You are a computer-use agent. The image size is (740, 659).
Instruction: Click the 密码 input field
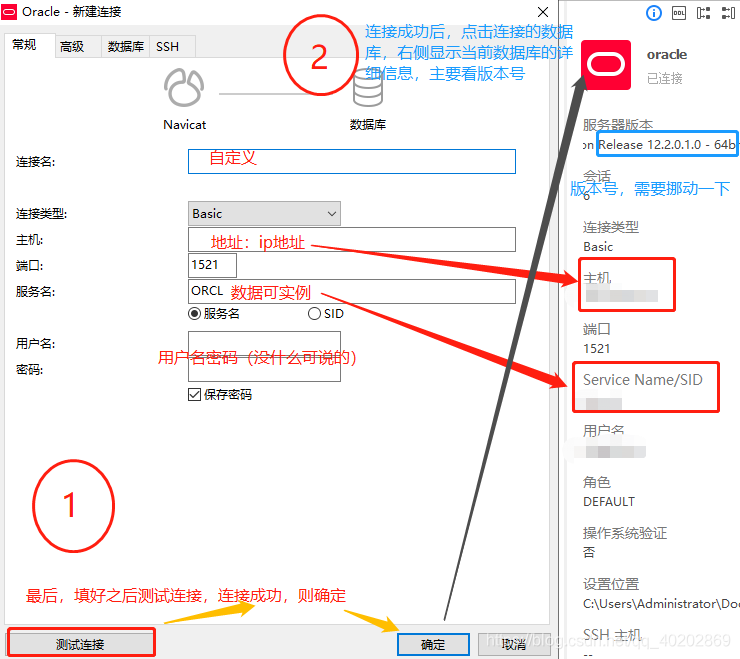tap(264, 369)
